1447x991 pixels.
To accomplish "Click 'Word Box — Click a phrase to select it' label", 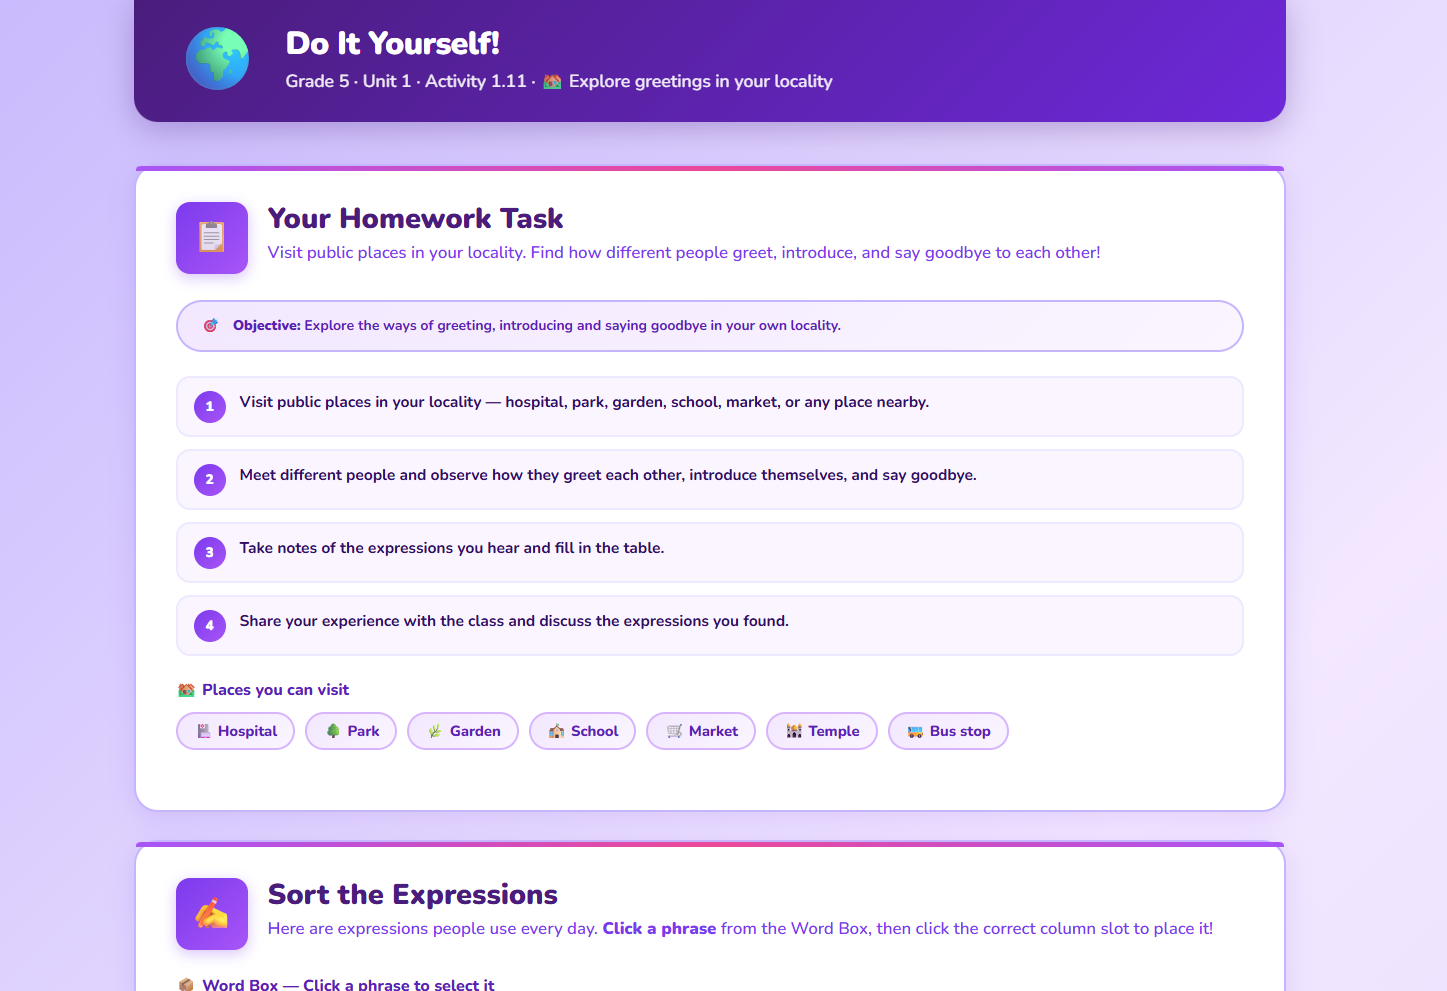I will pyautogui.click(x=349, y=985).
